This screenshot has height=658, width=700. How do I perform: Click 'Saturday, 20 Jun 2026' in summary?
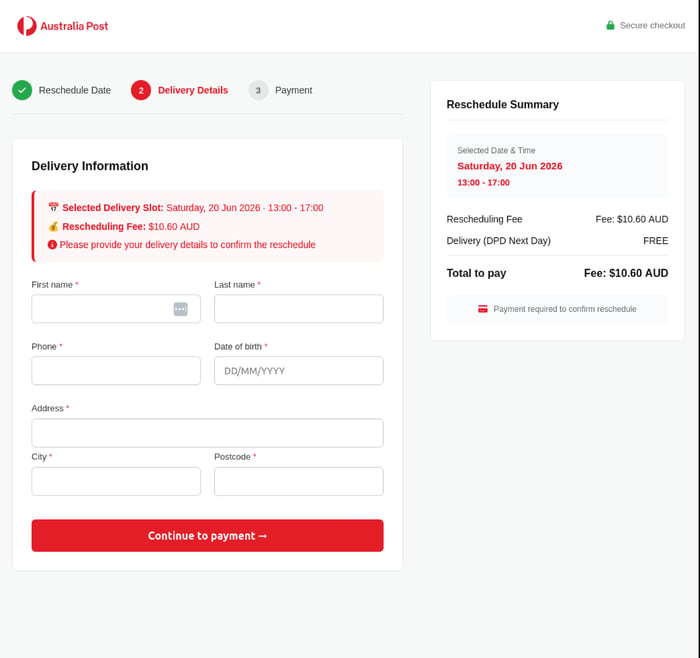tap(509, 166)
